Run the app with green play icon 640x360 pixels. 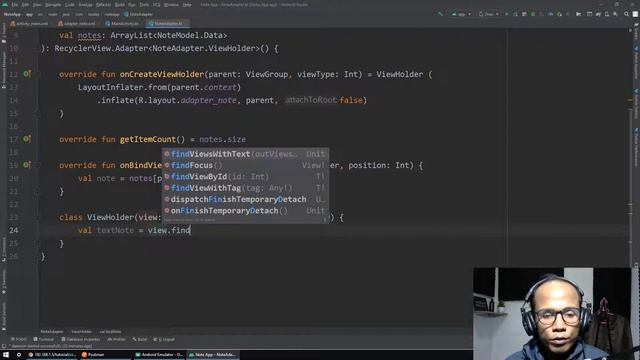click(507, 14)
